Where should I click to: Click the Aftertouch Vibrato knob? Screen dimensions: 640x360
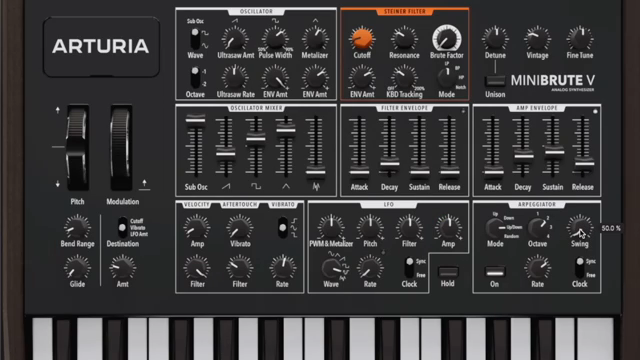tap(240, 227)
